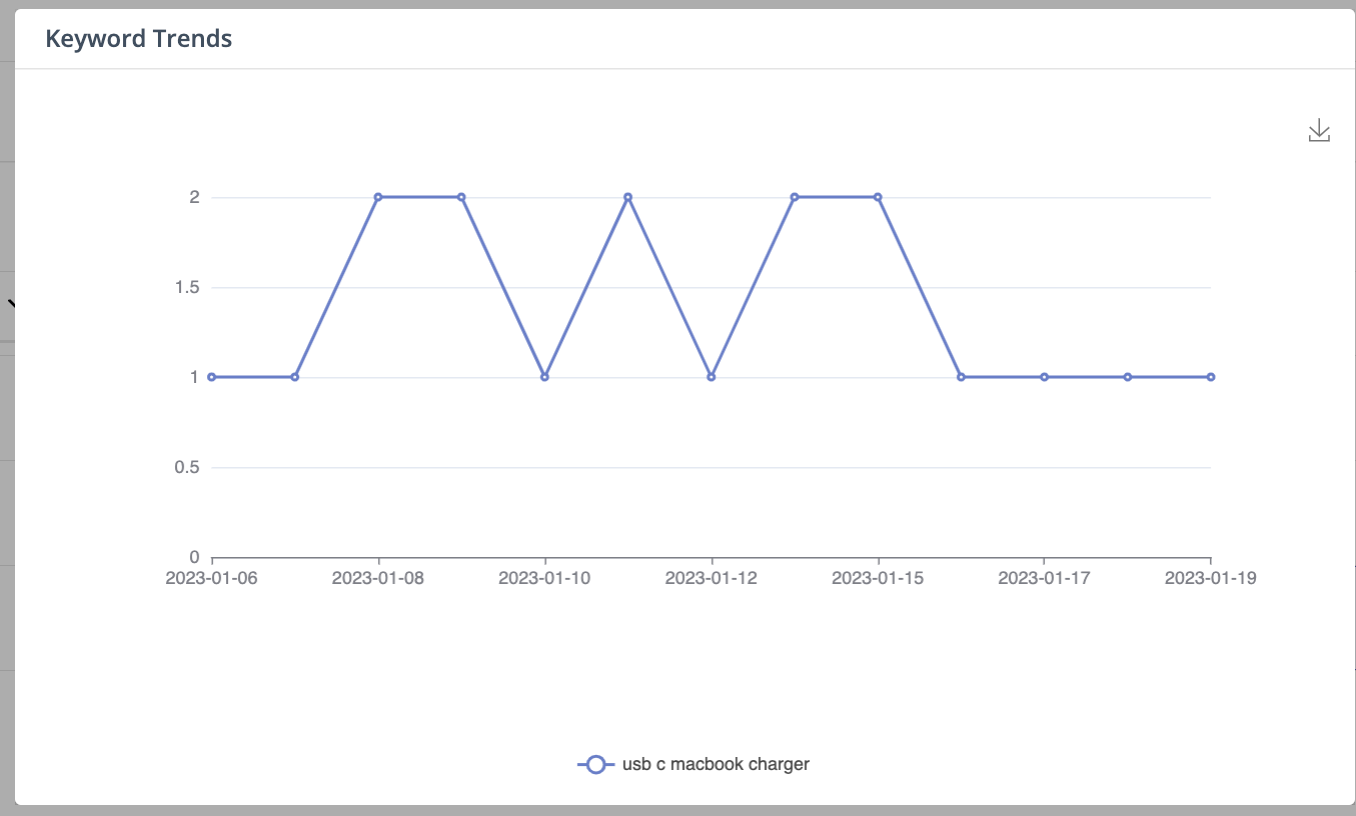Viewport: 1356px width, 816px height.
Task: Select the first data point on 2023-01-06
Action: coord(210,377)
